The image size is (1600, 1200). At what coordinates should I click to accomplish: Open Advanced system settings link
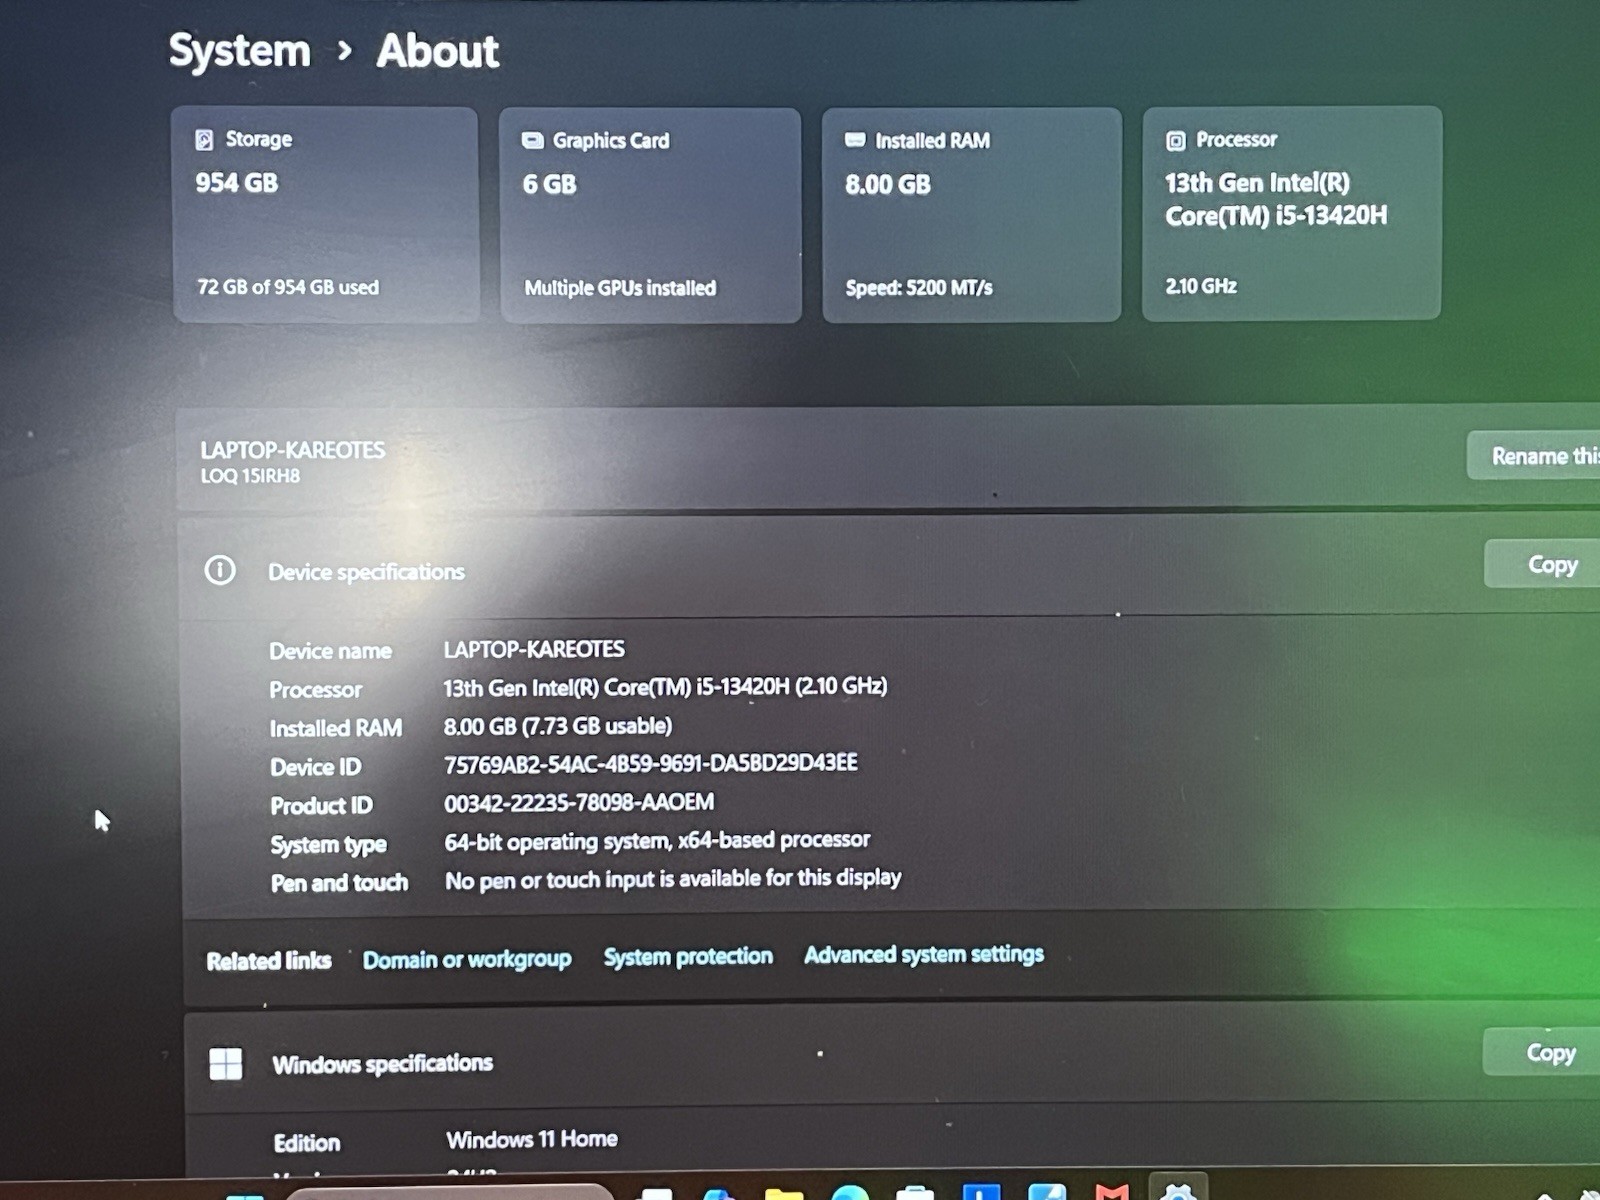924,954
